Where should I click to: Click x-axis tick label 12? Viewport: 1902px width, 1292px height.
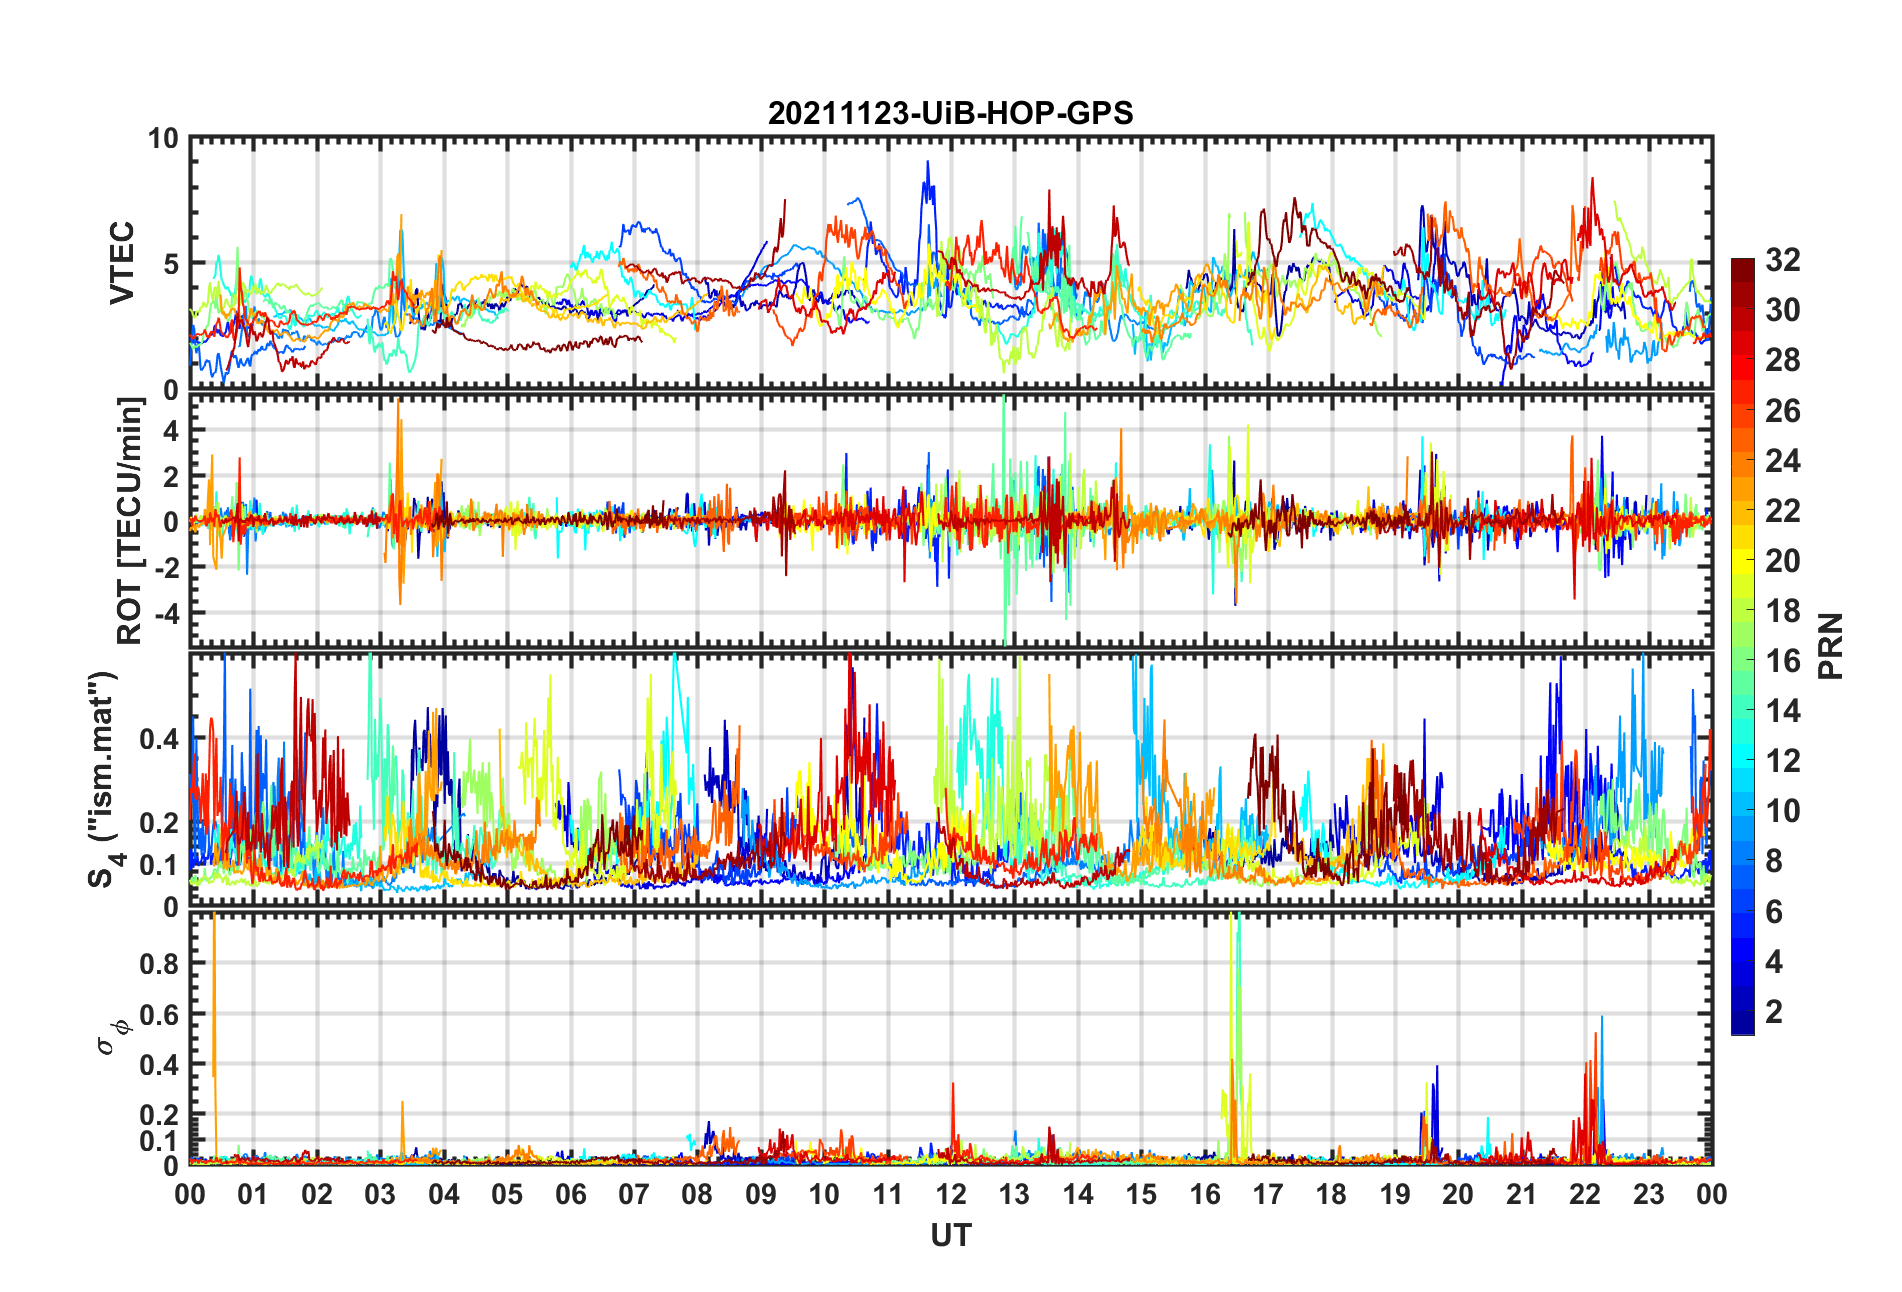[x=950, y=1194]
